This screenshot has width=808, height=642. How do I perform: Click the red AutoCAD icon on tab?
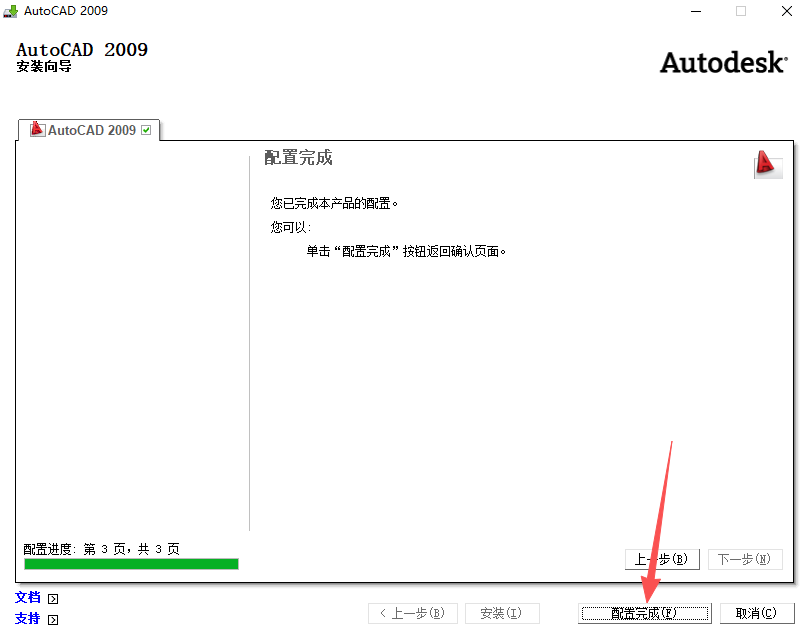37,129
